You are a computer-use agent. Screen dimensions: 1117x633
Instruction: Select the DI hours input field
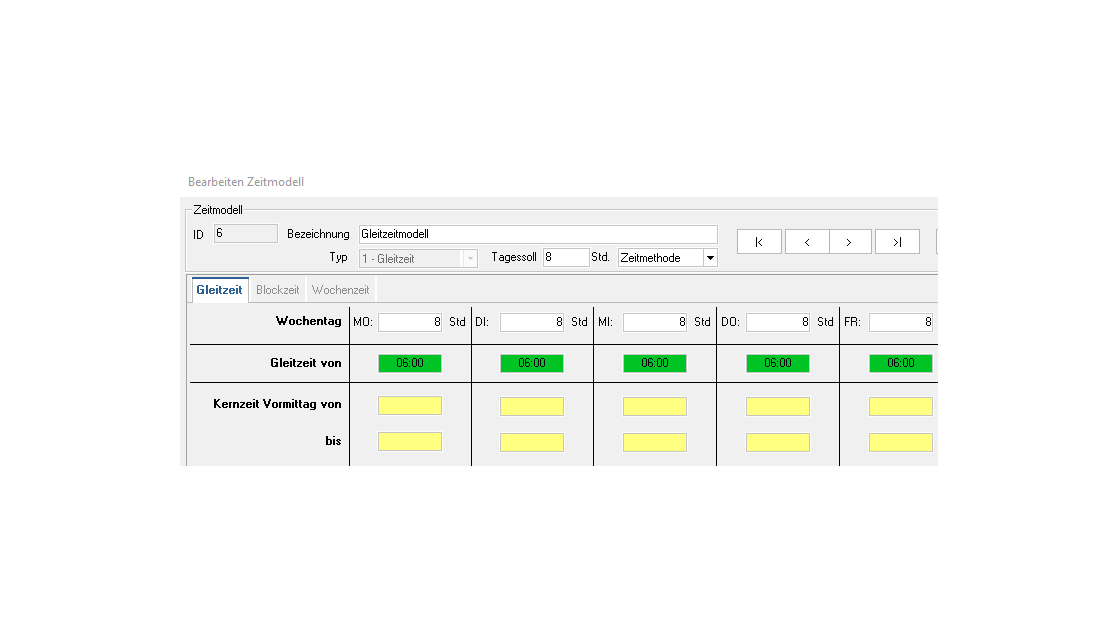tap(531, 322)
